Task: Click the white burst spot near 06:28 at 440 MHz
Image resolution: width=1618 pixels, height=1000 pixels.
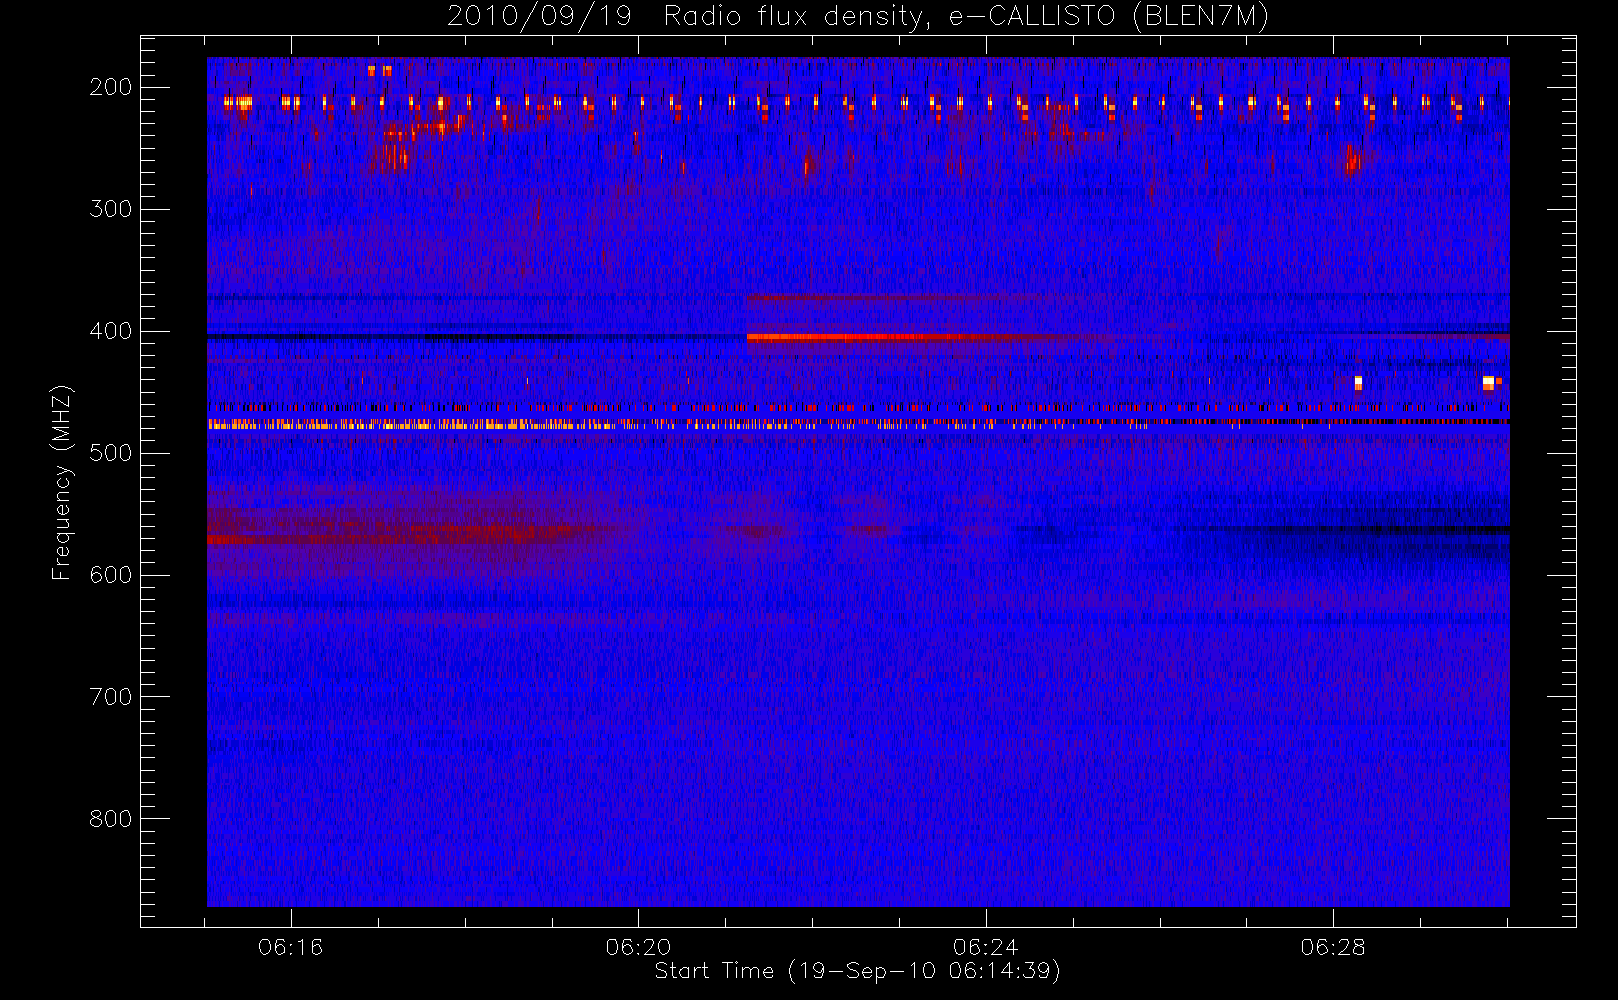Action: click(x=1358, y=382)
